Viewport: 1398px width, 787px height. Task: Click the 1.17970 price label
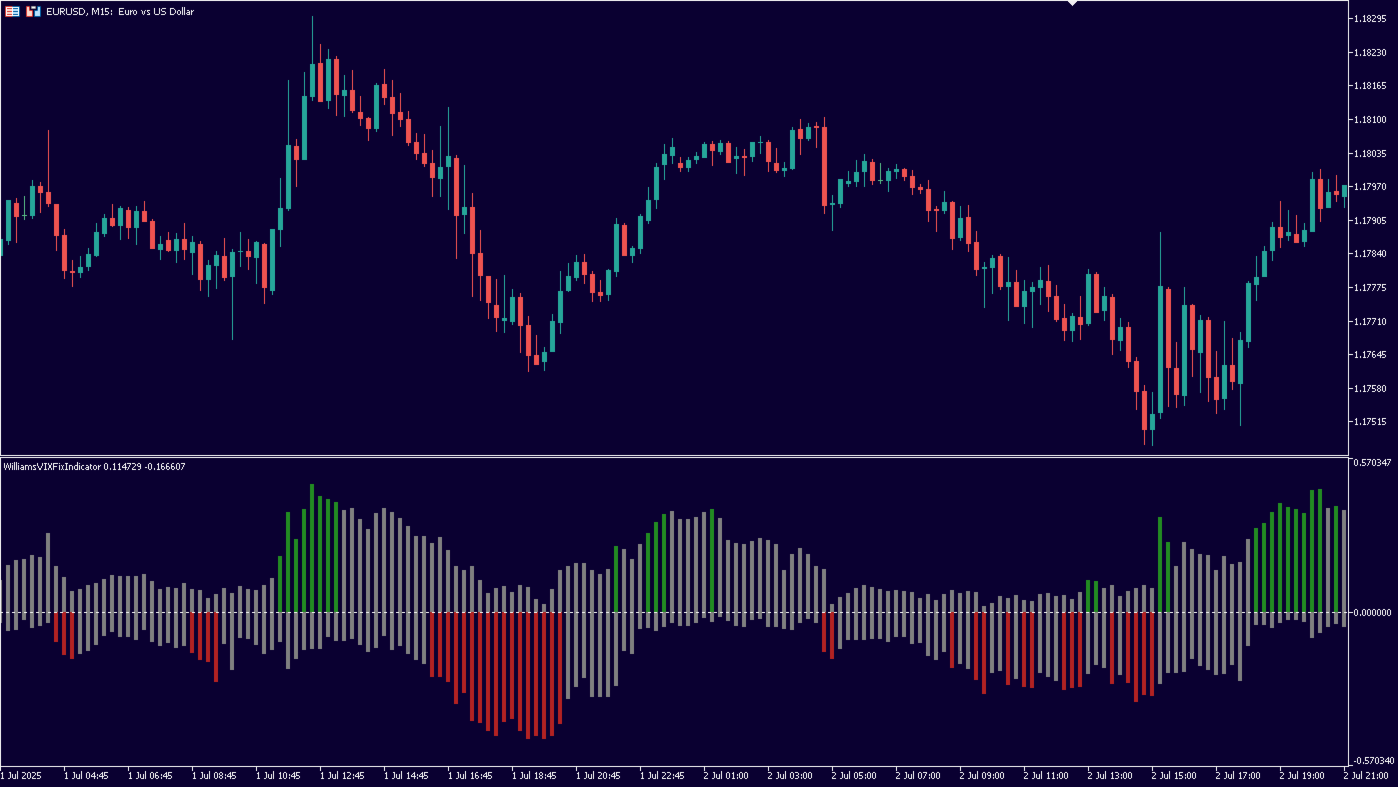1369,187
